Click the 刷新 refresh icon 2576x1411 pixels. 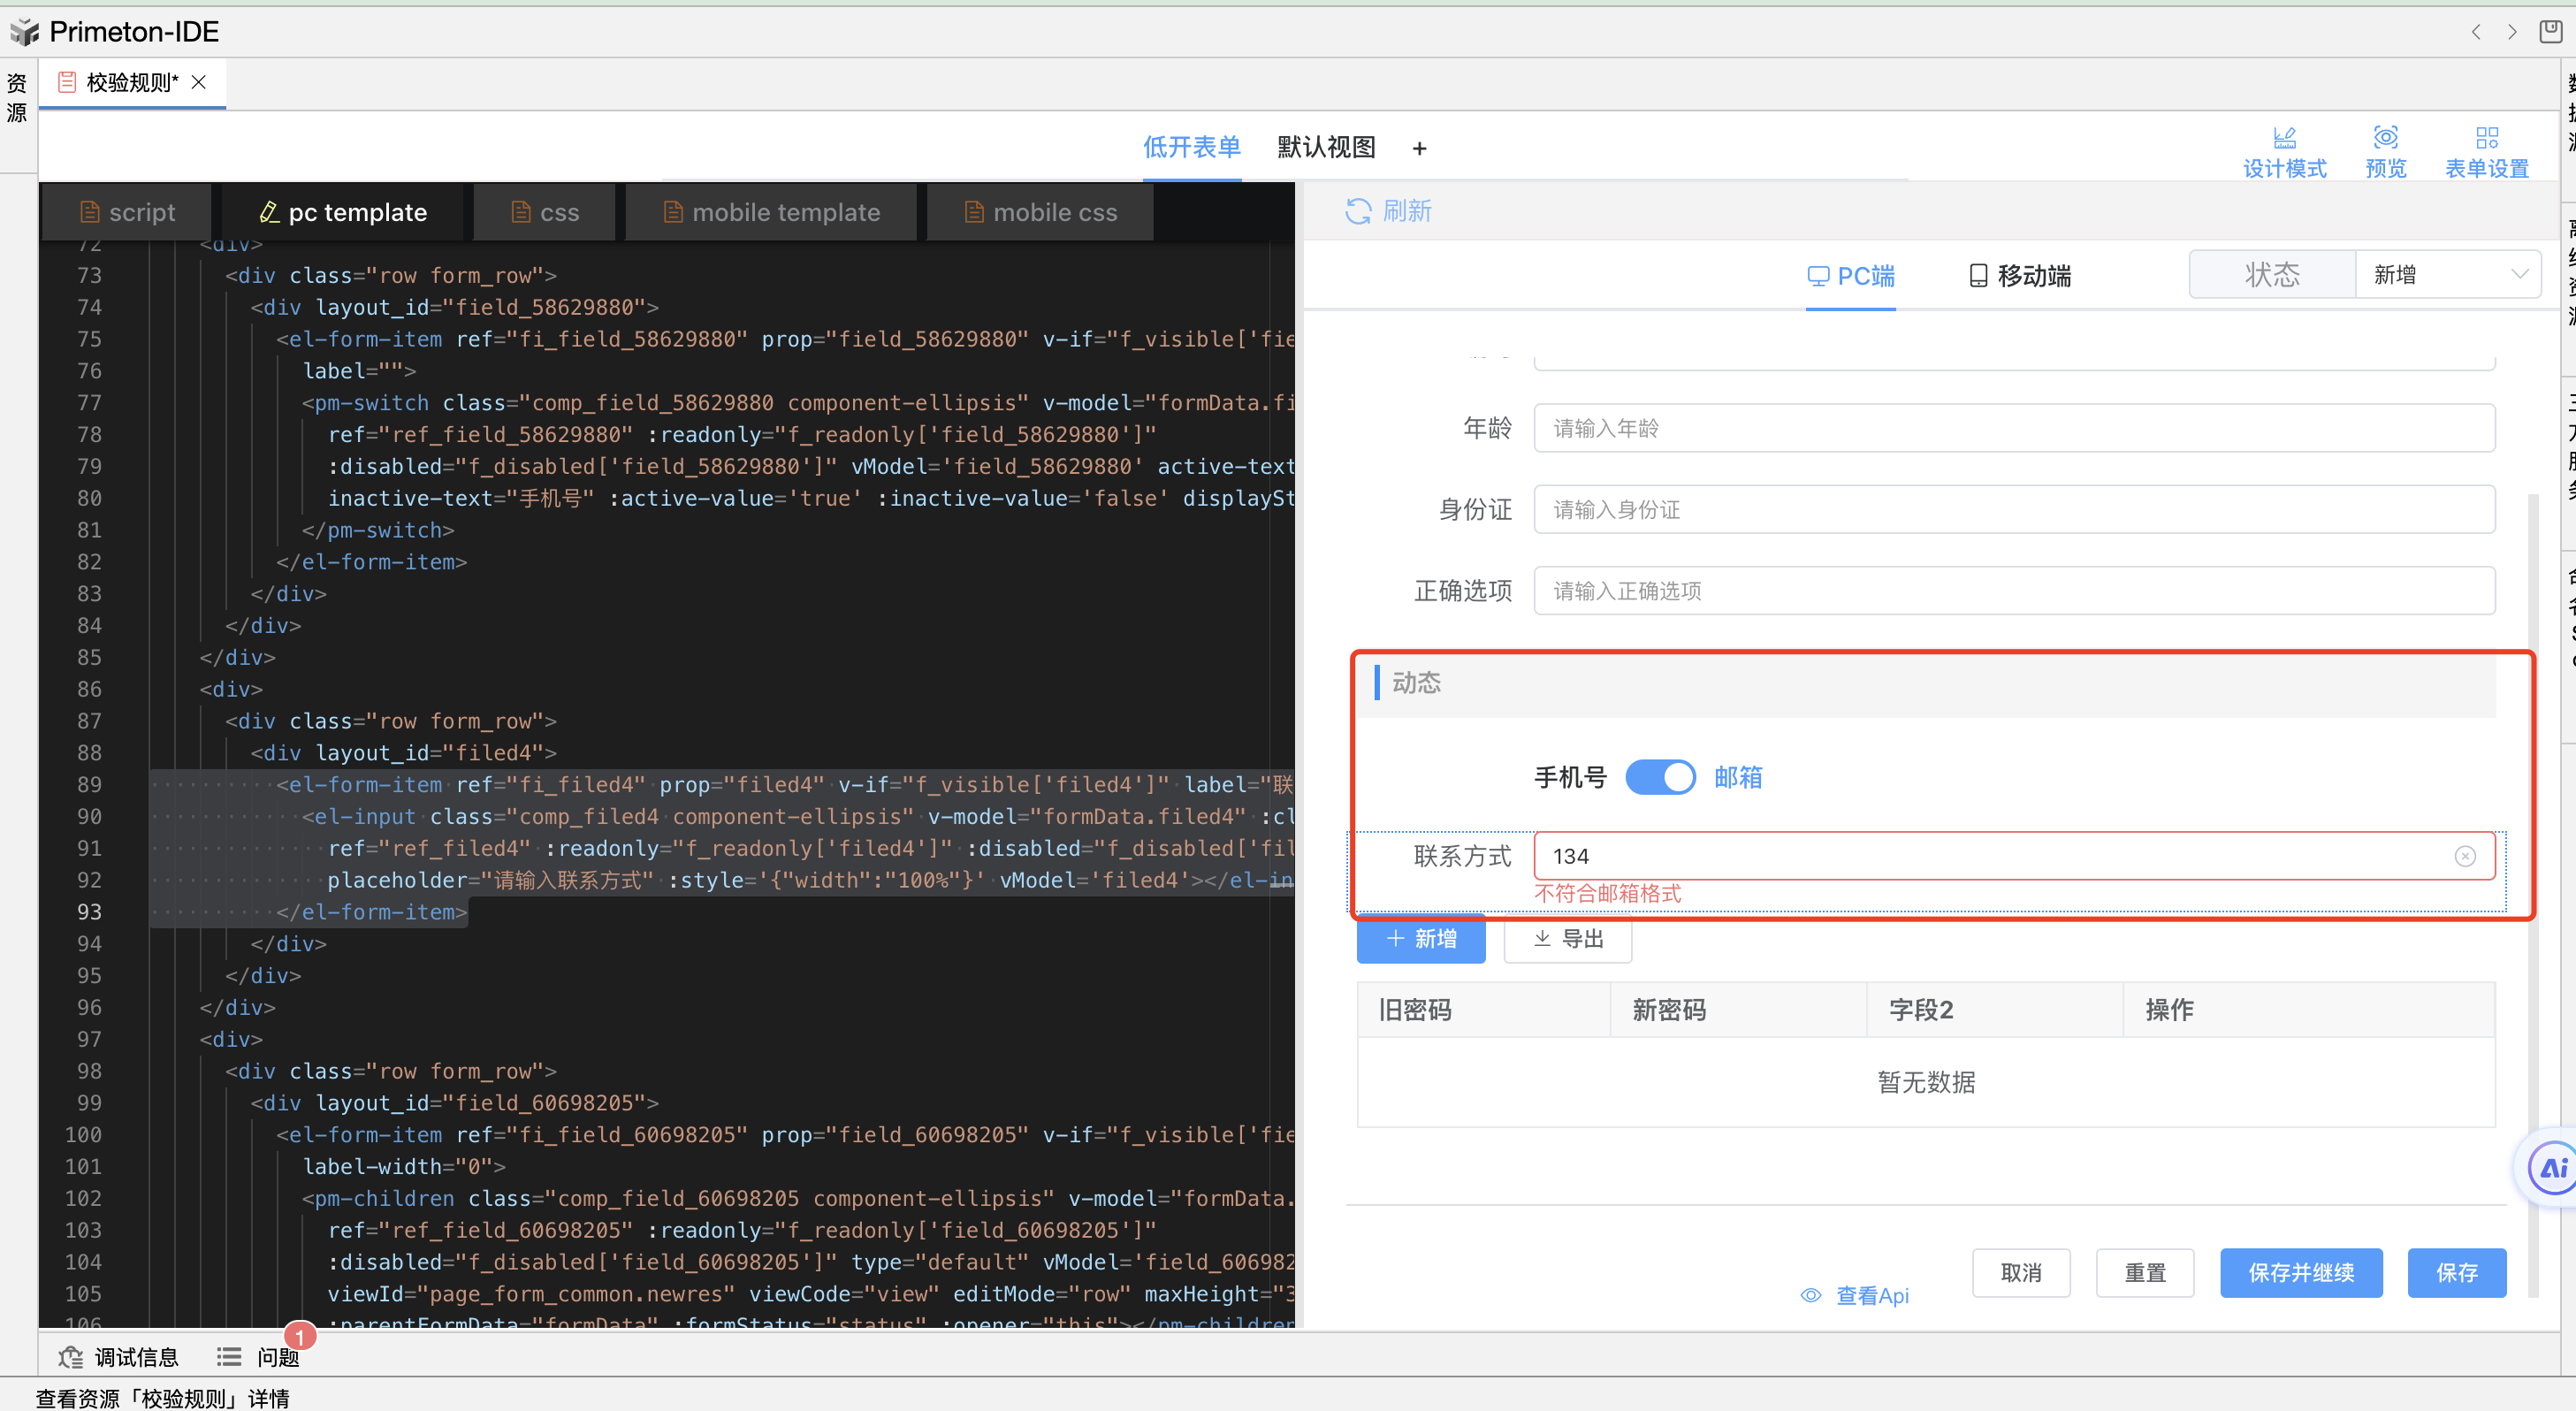point(1358,211)
